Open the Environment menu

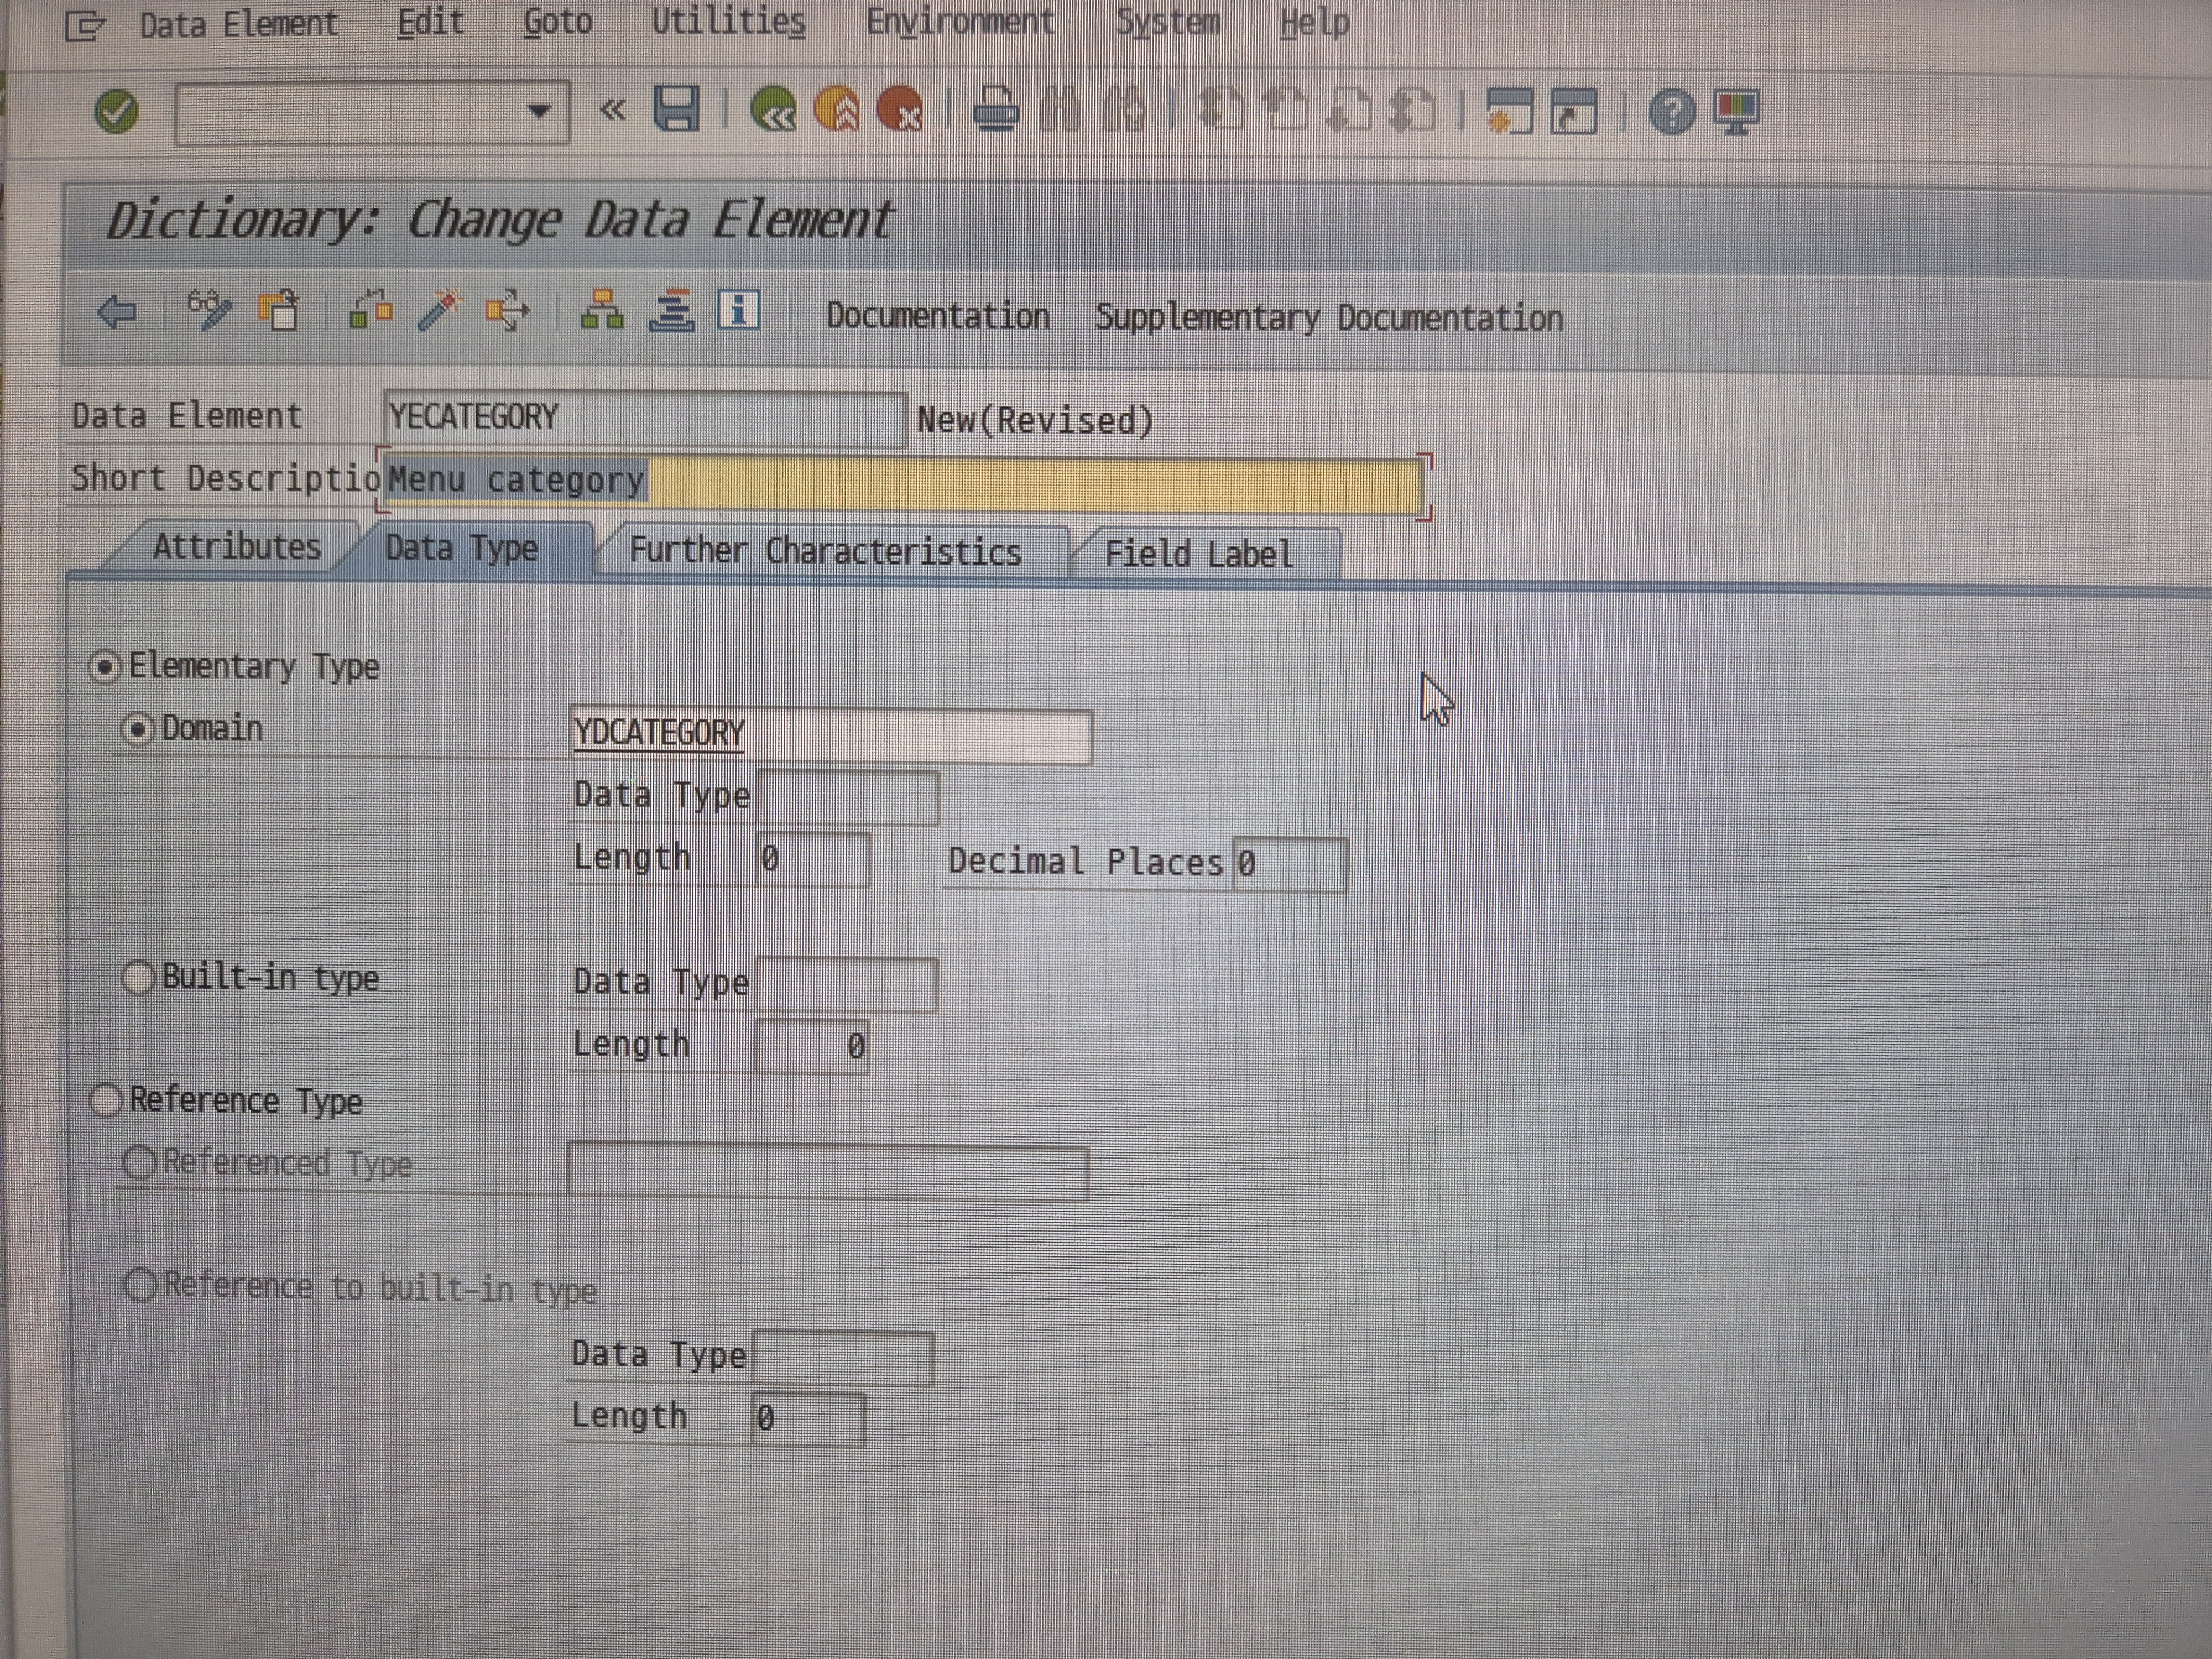click(960, 21)
